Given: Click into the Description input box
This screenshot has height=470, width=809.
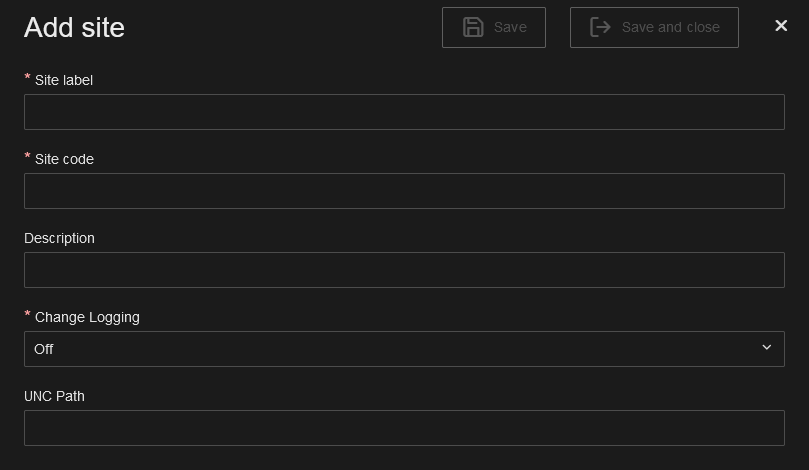Looking at the screenshot, I should tap(404, 270).
